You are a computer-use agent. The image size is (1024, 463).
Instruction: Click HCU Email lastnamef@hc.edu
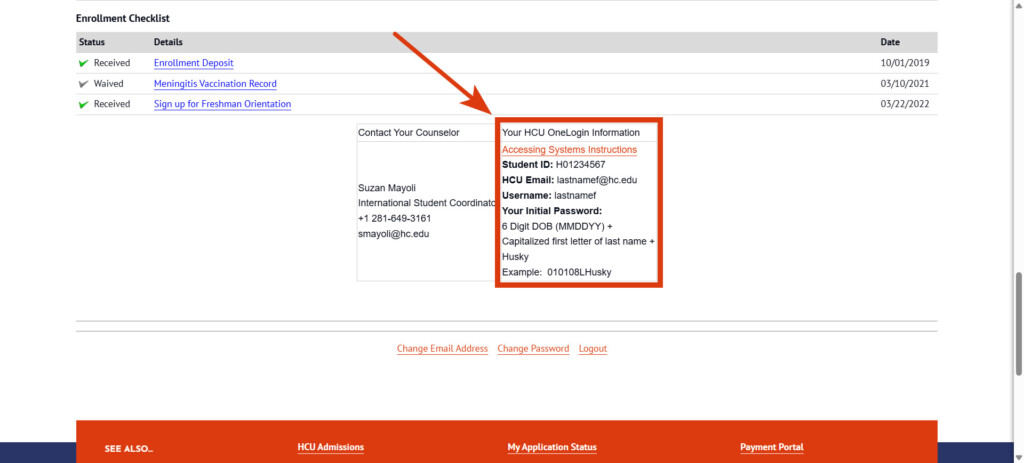pos(597,180)
